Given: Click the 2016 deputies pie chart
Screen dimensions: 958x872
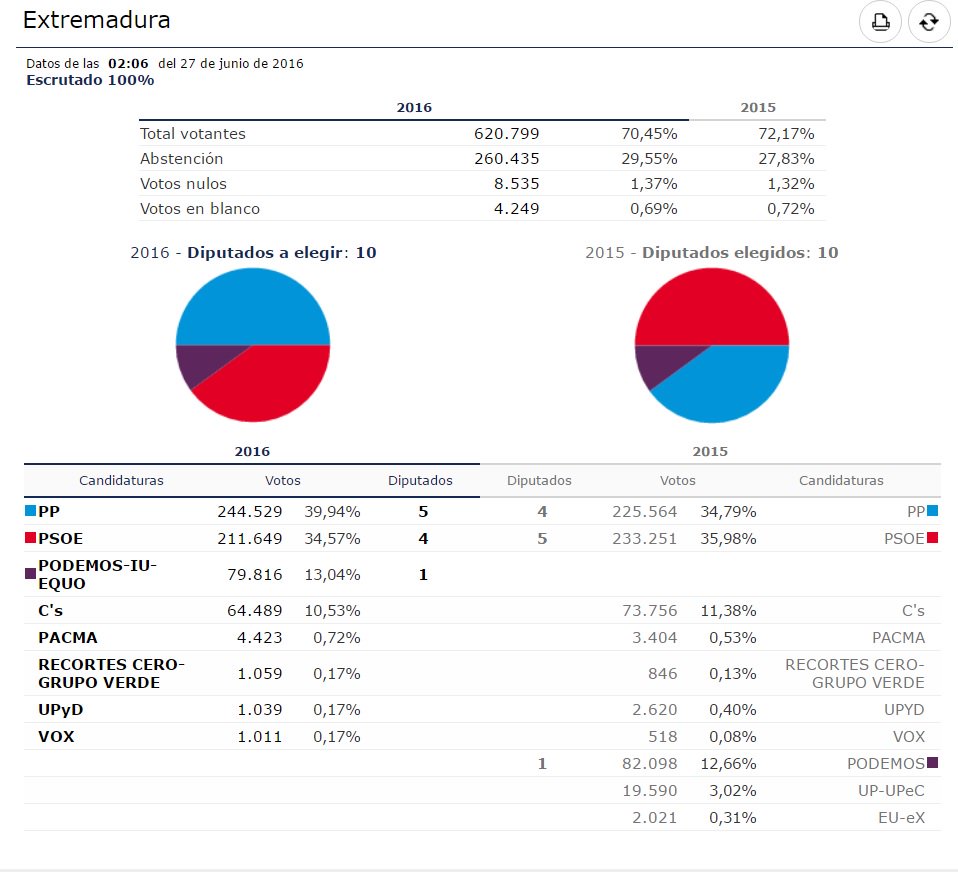Looking at the screenshot, I should coord(253,345).
